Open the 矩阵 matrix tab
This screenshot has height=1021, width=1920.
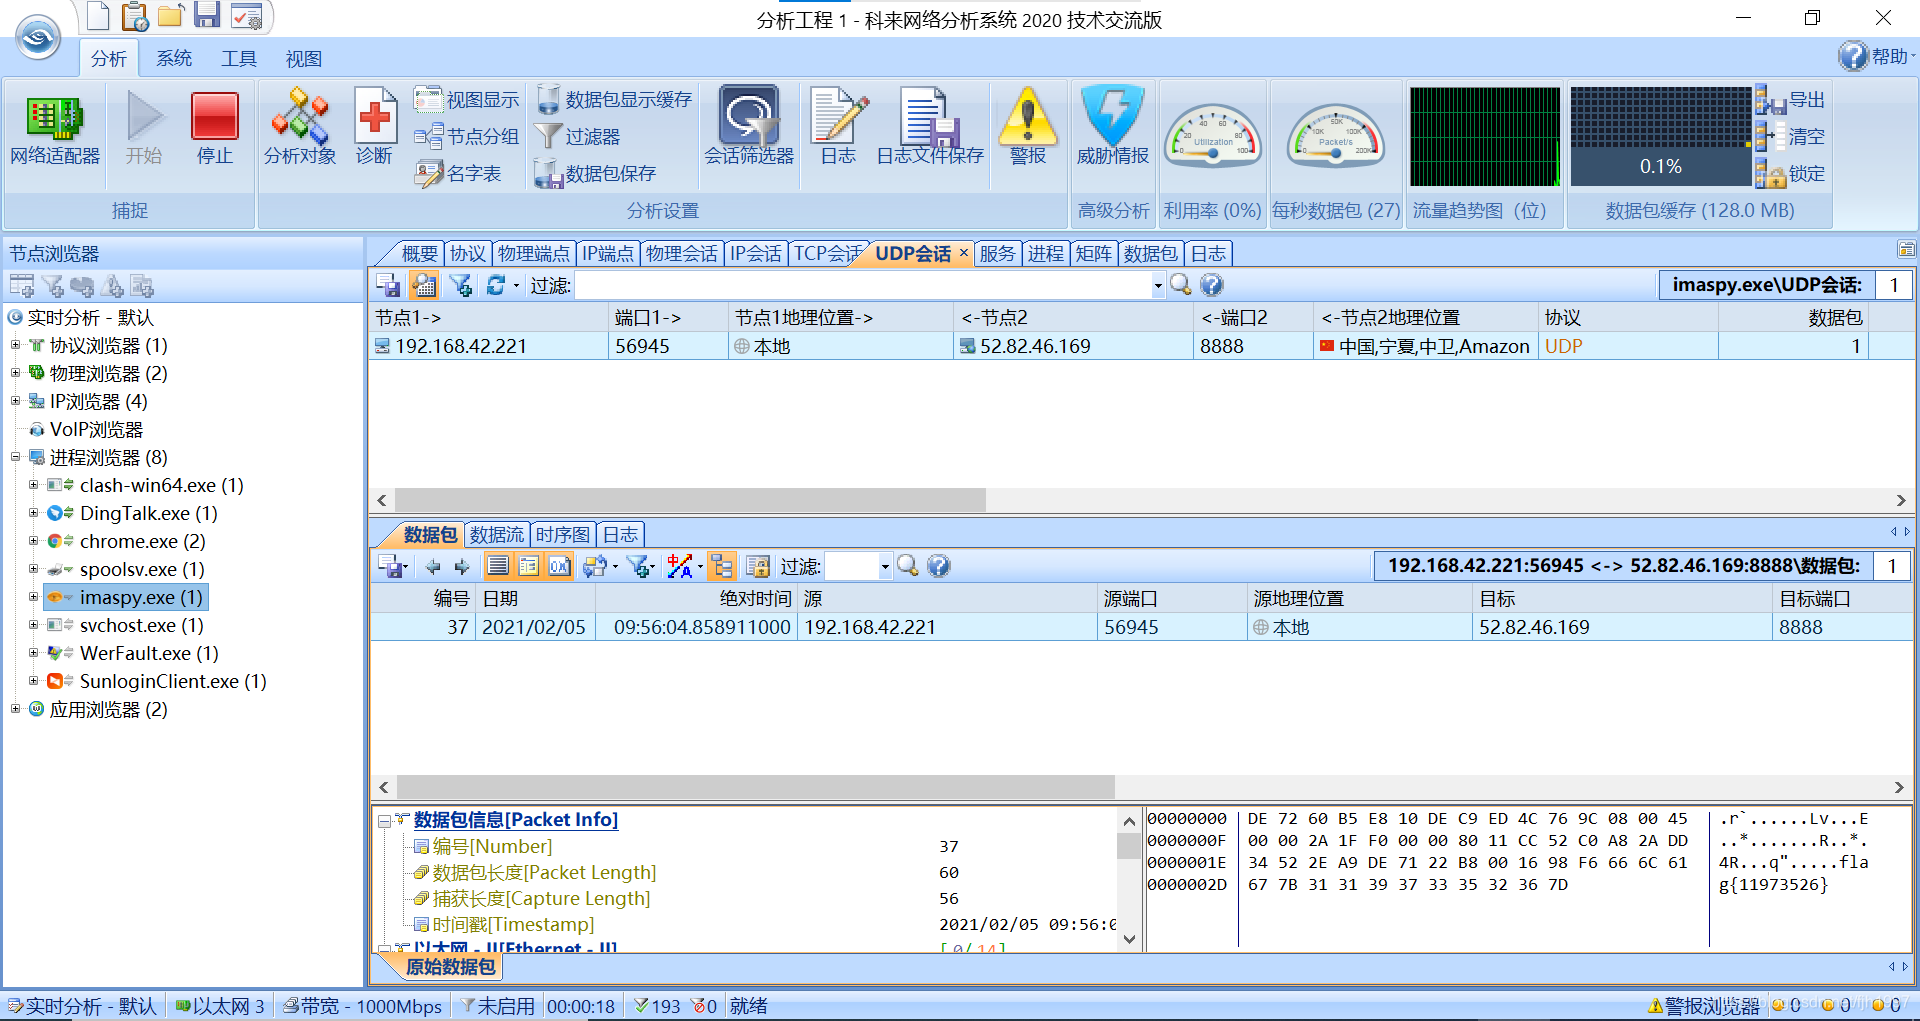pos(1094,254)
